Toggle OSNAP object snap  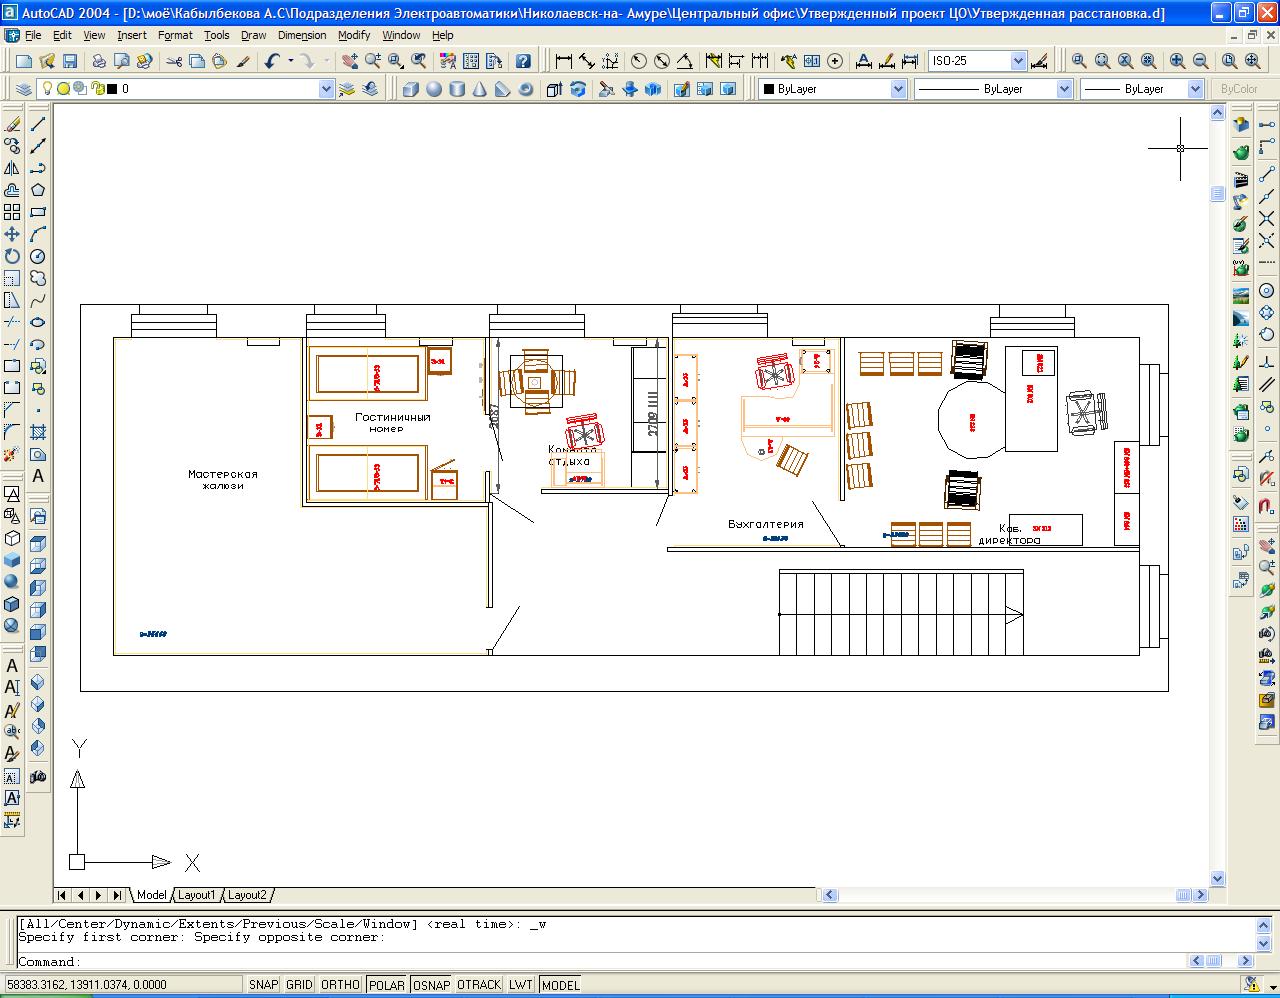[x=431, y=985]
